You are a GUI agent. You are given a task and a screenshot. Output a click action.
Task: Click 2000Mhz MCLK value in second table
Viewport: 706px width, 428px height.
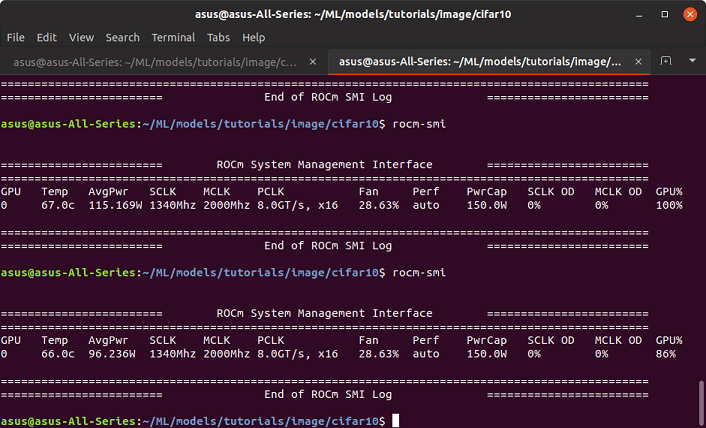(226, 354)
